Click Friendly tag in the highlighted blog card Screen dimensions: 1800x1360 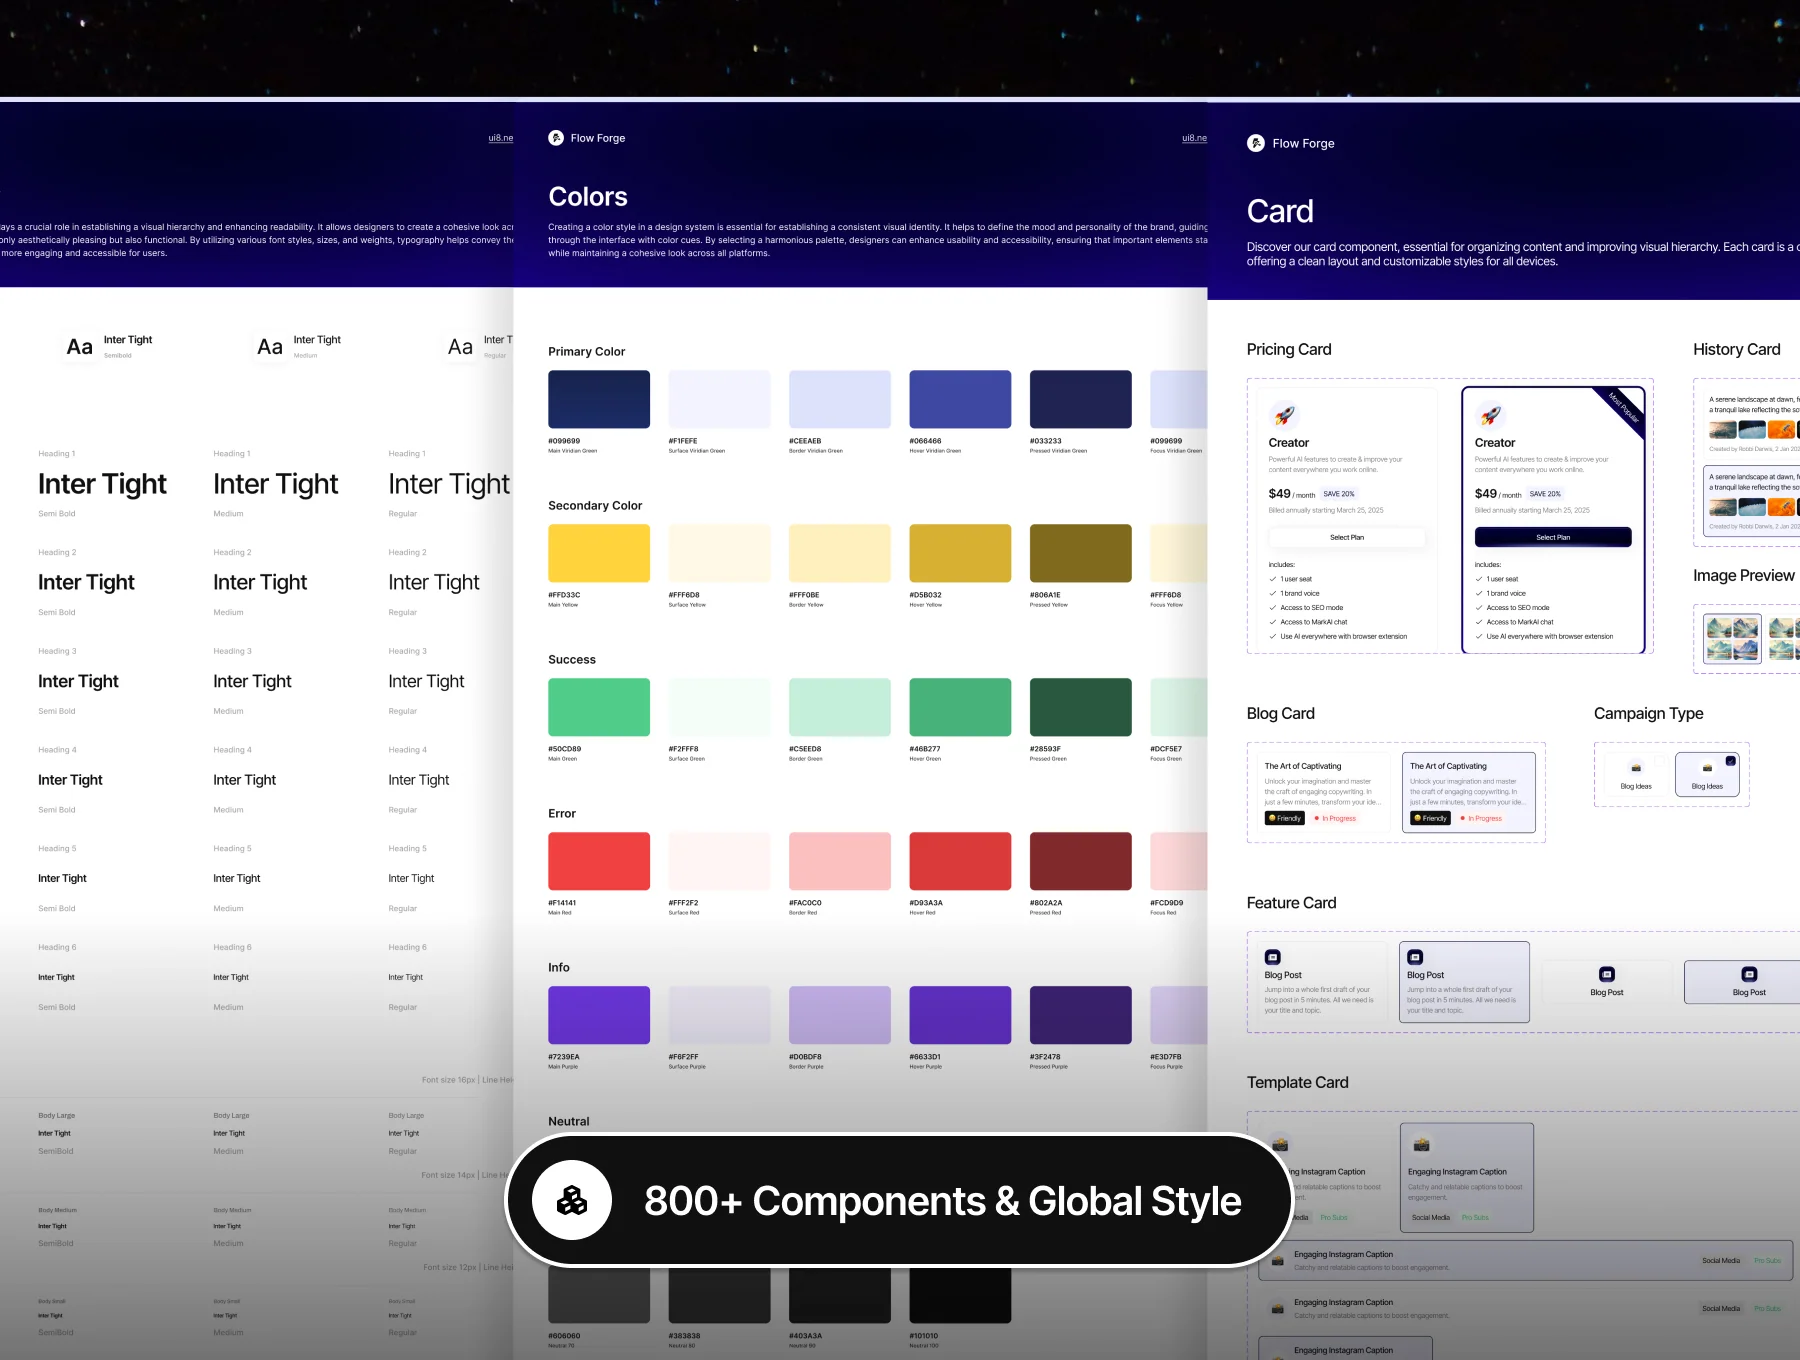1430,818
